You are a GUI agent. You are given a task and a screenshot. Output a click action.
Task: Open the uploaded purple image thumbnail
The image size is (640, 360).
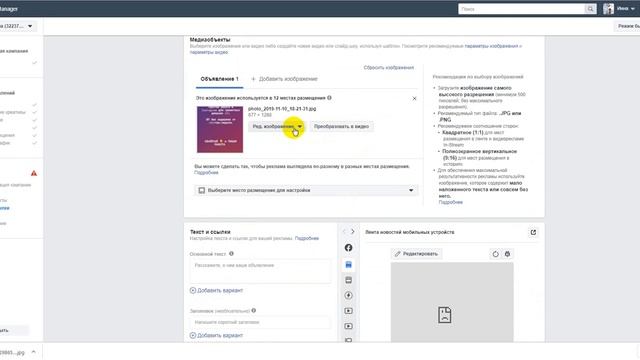220,129
